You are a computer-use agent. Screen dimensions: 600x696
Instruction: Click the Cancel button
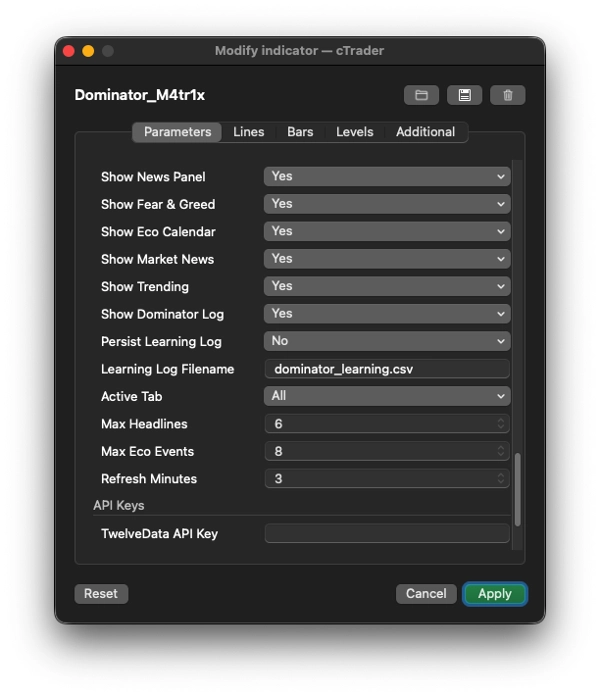426,593
